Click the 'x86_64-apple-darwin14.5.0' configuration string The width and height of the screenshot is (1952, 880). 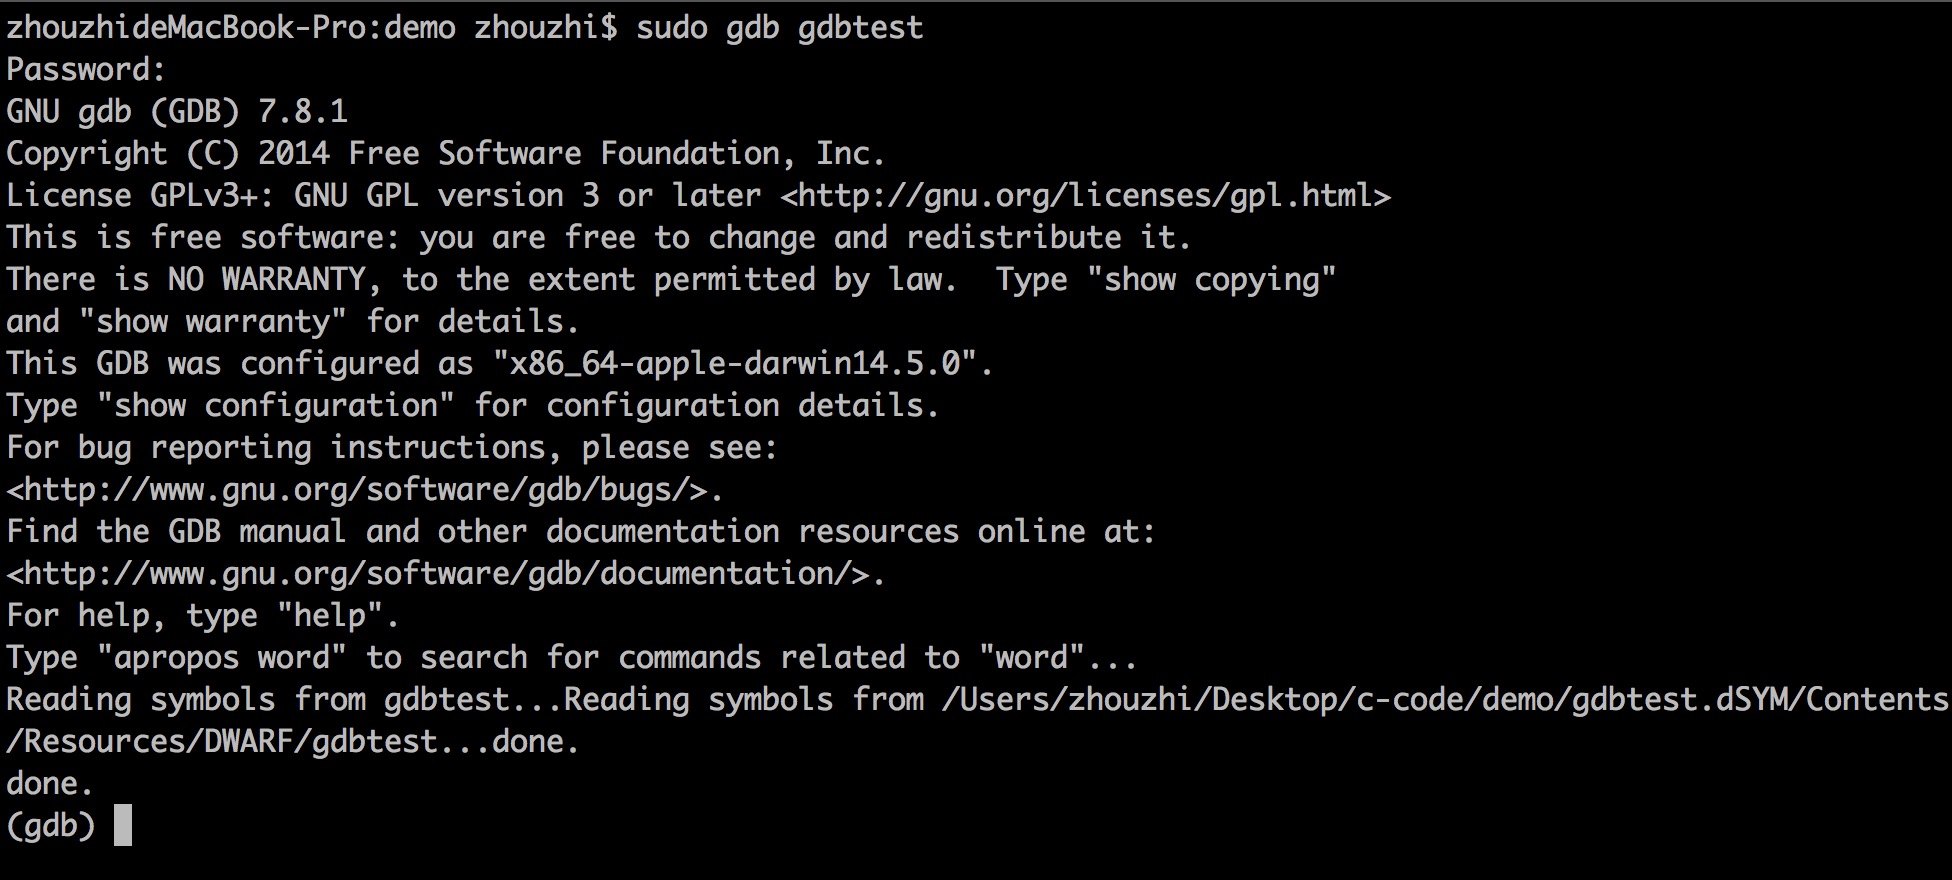coord(735,364)
